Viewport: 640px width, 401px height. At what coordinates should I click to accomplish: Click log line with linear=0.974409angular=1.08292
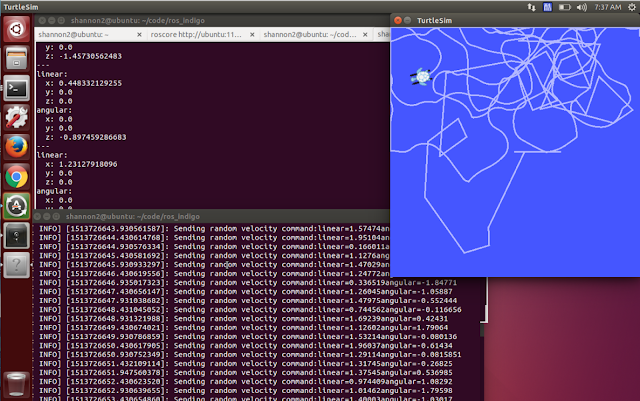click(x=246, y=381)
